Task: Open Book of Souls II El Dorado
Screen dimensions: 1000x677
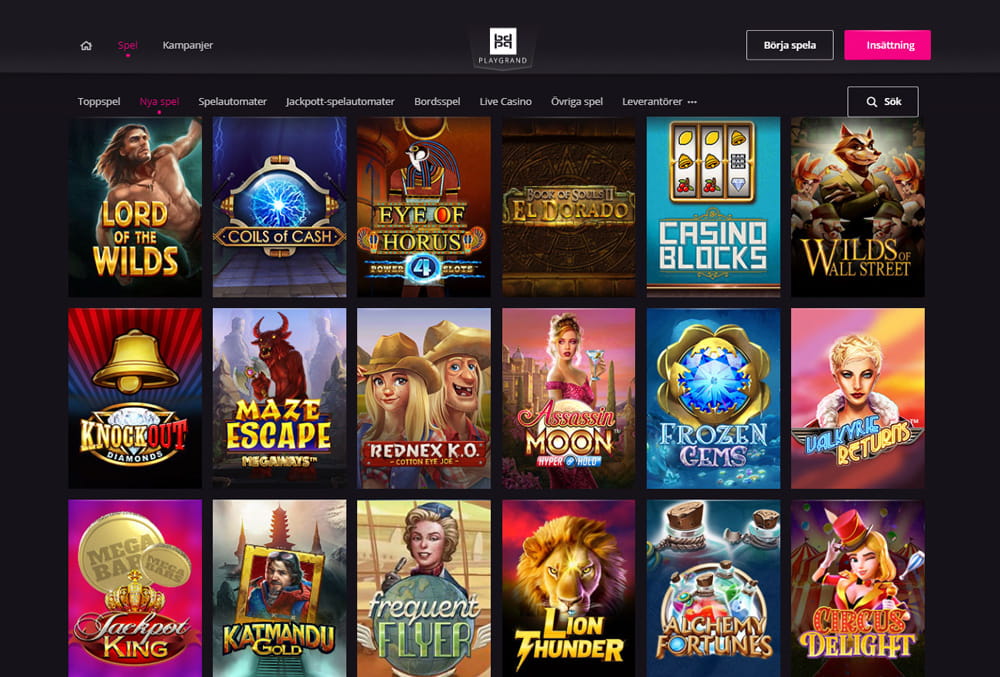Action: (569, 207)
